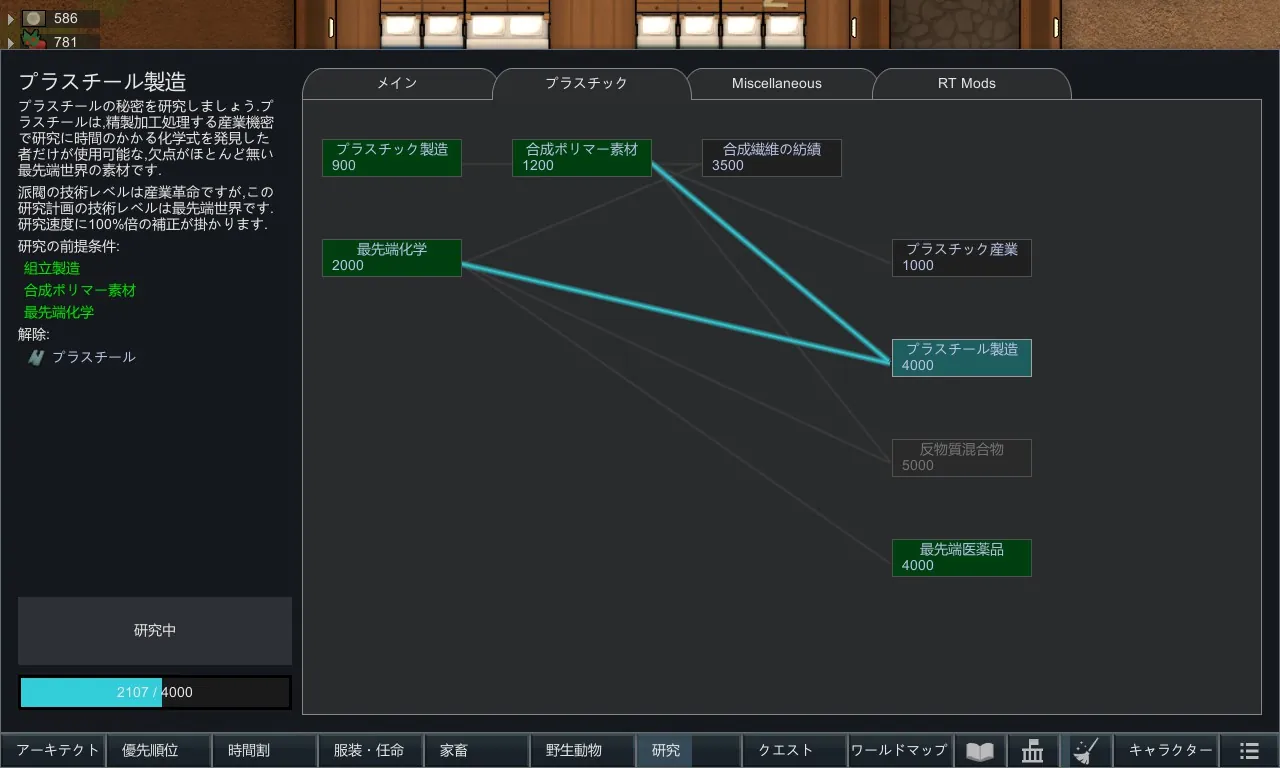Click the silver resource icon

click(x=34, y=18)
